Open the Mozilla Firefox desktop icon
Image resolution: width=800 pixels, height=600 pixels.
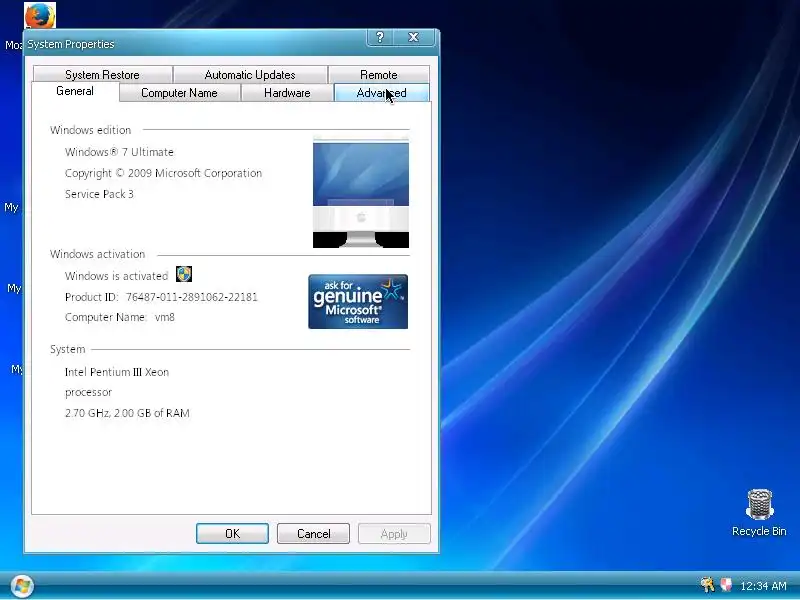point(40,15)
